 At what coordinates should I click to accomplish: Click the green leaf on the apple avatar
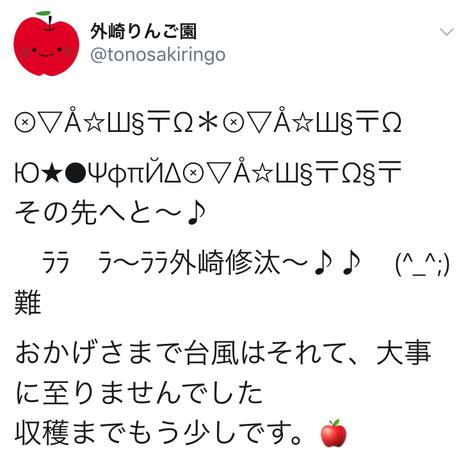pos(43,13)
